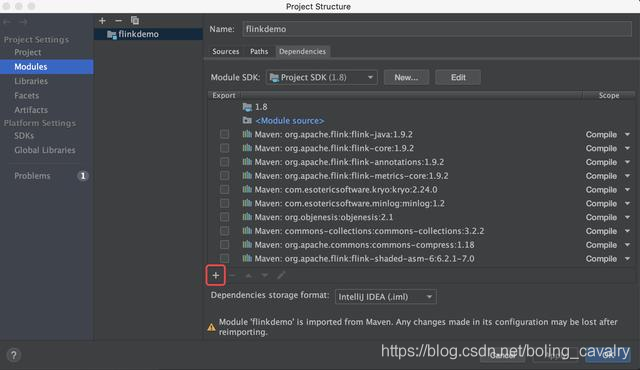The width and height of the screenshot is (640, 370).
Task: Copy the selected module
Action: tap(135, 20)
